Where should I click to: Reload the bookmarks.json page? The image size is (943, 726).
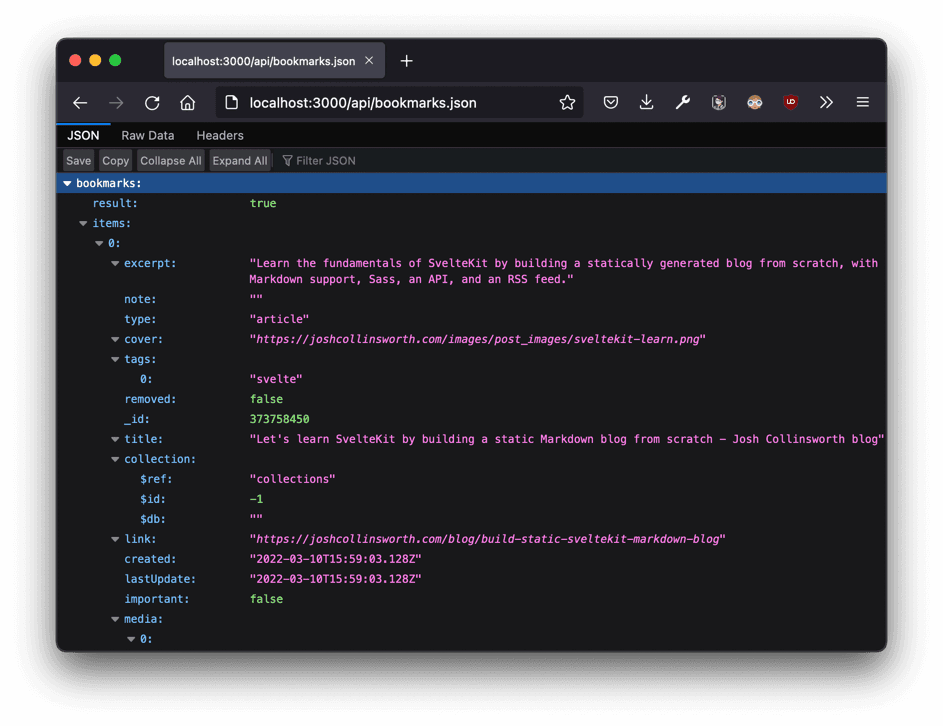click(x=152, y=103)
